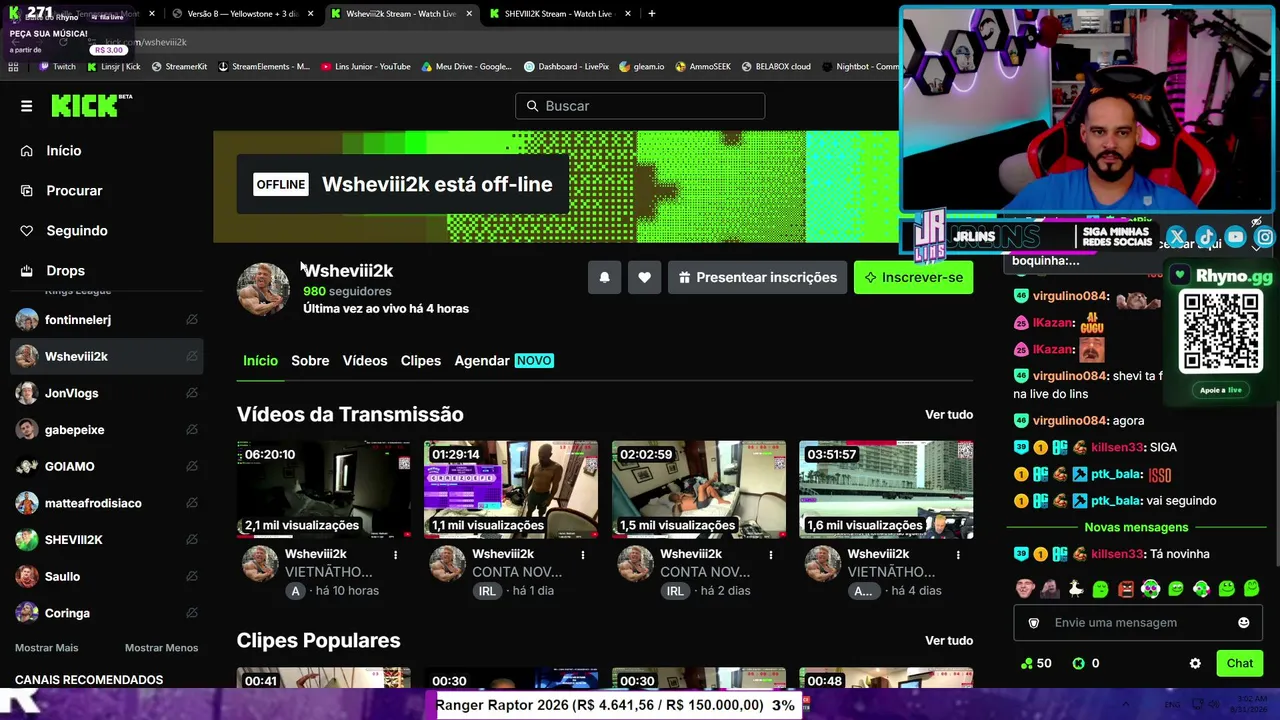
Task: Click the red angry face emote
Action: click(x=1125, y=589)
